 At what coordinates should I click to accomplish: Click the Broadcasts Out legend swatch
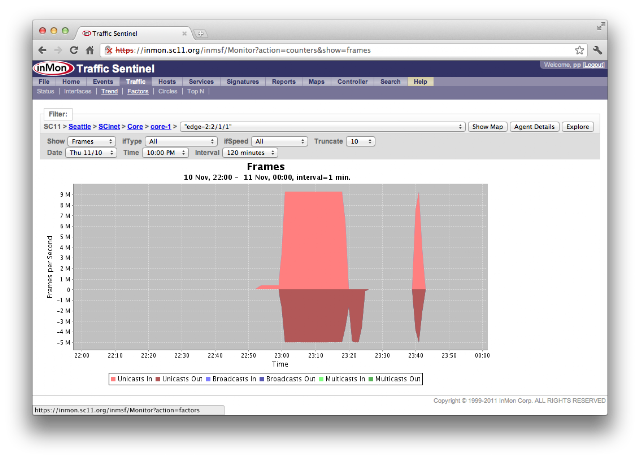[x=262, y=379]
